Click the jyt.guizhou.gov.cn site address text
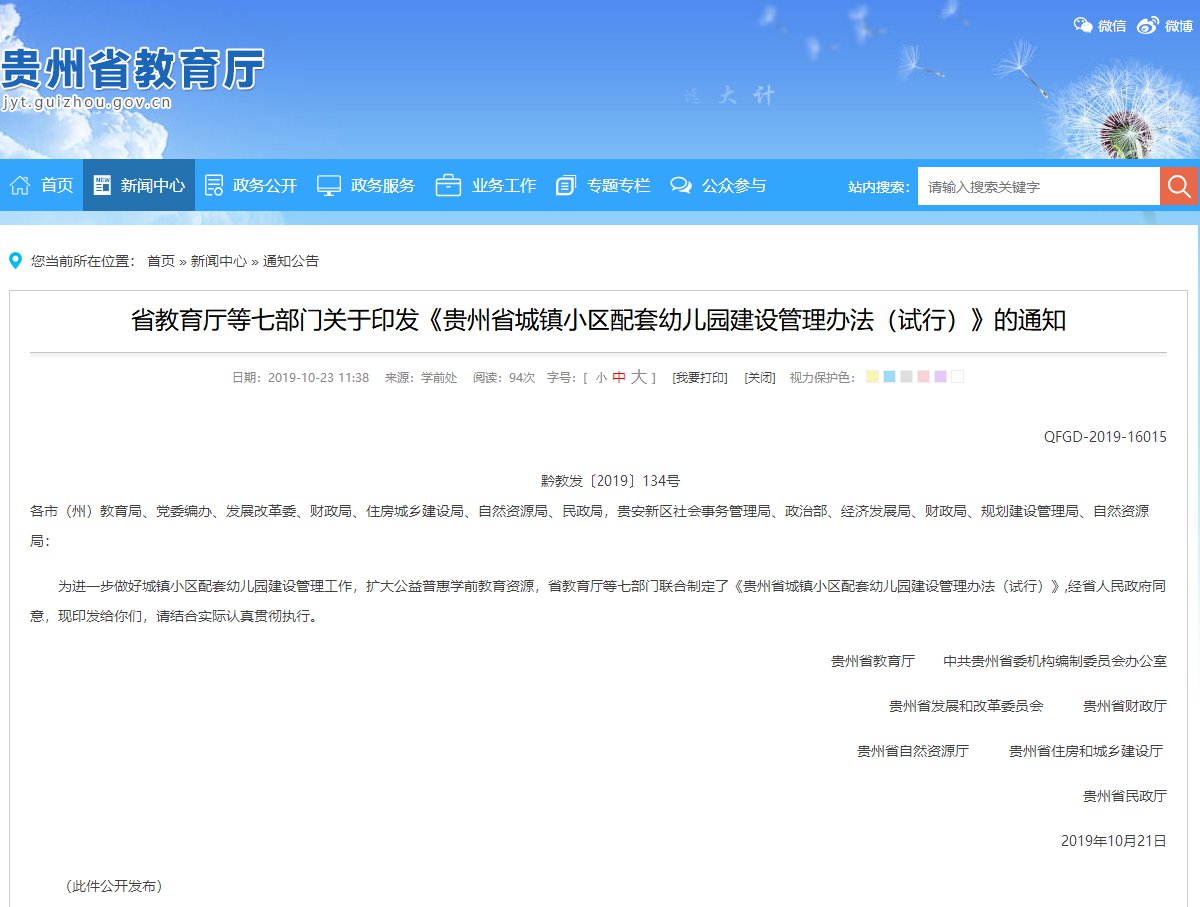The width and height of the screenshot is (1200, 907). 86,102
